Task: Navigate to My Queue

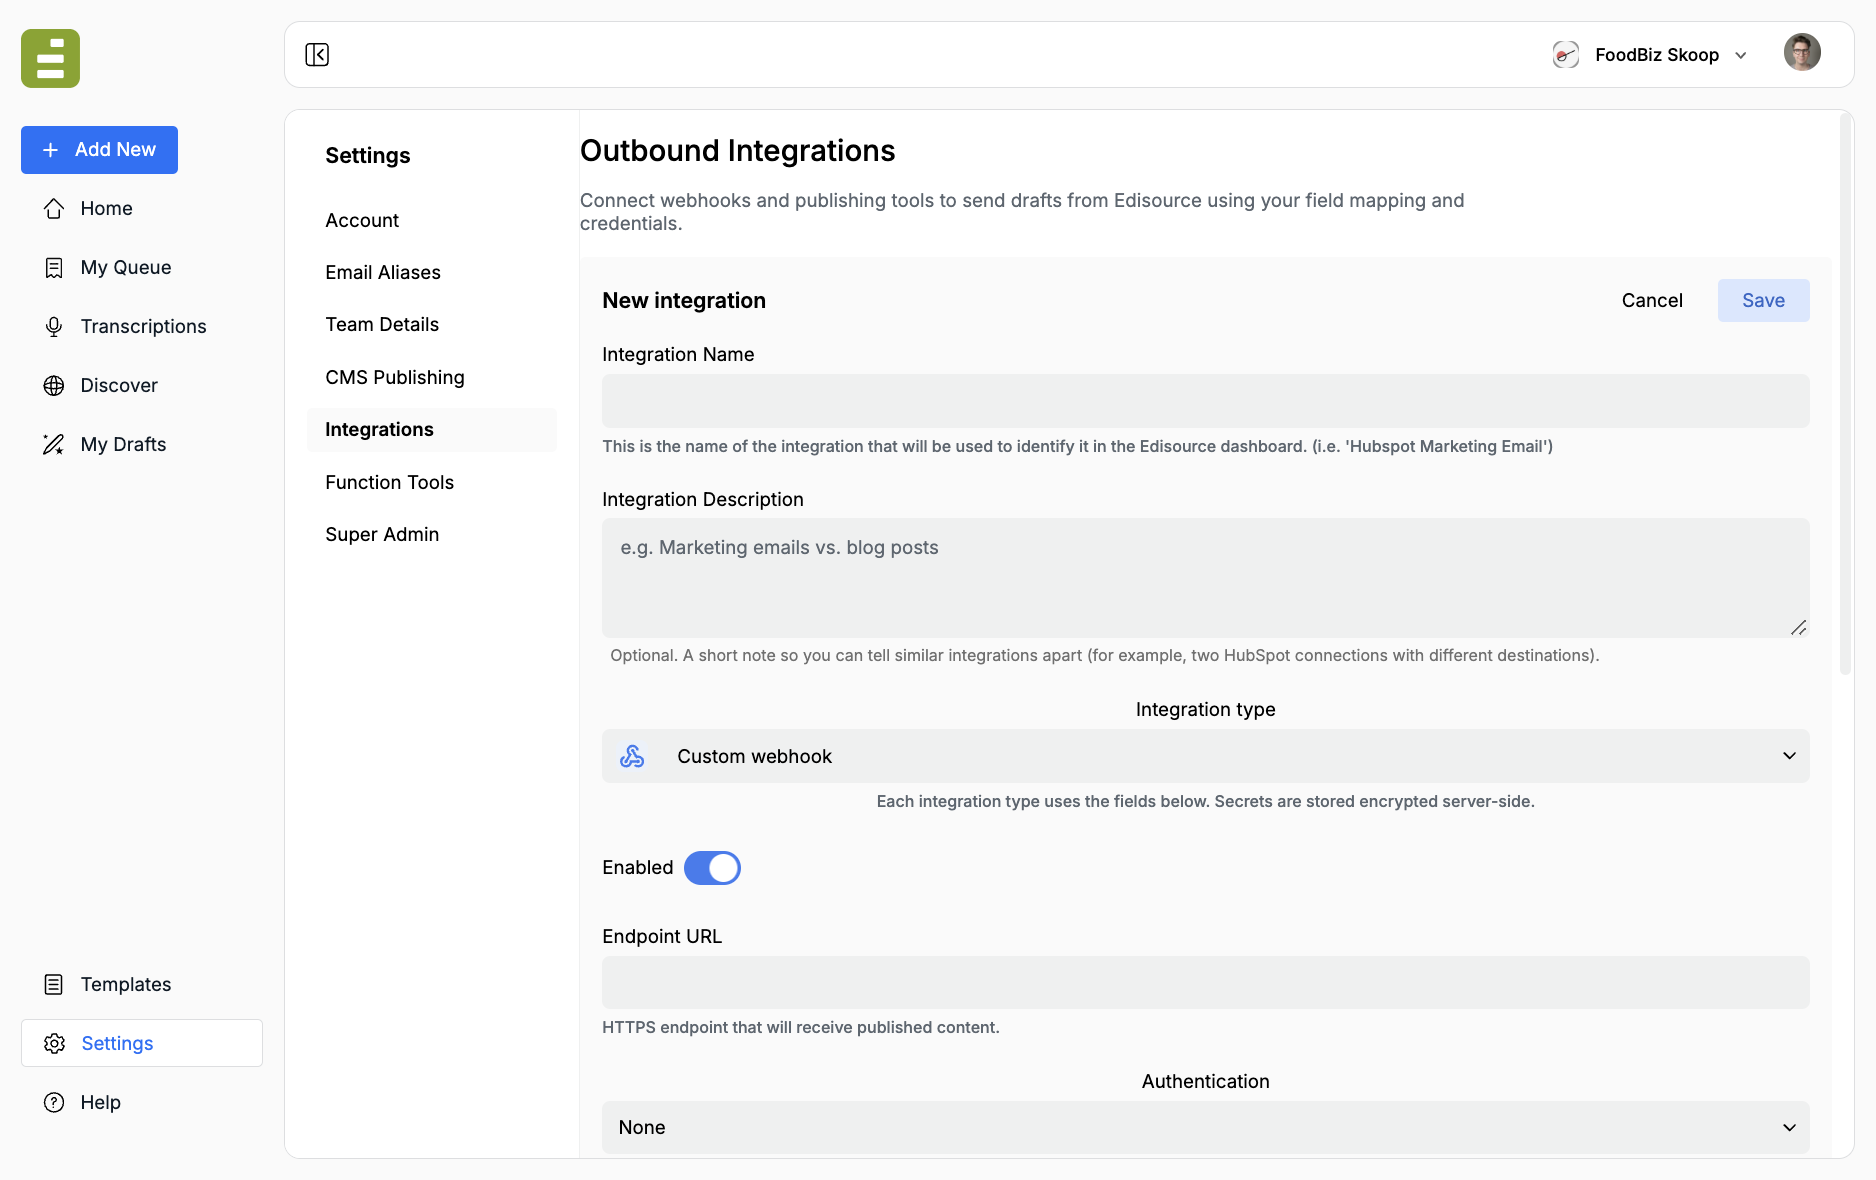Action: coord(126,267)
